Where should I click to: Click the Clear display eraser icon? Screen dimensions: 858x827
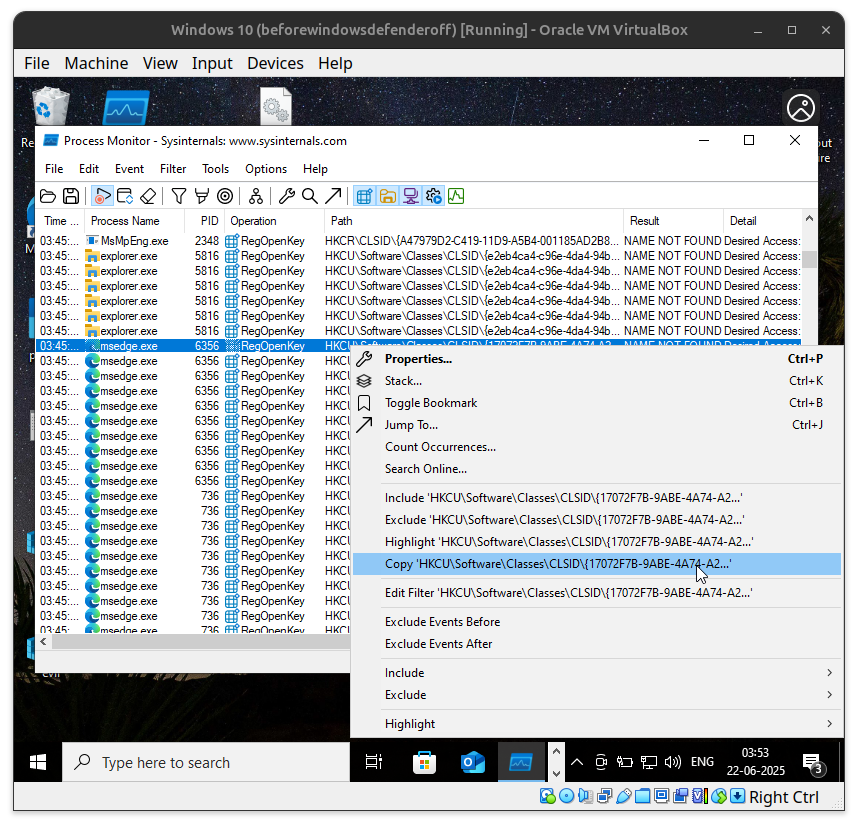pos(148,196)
